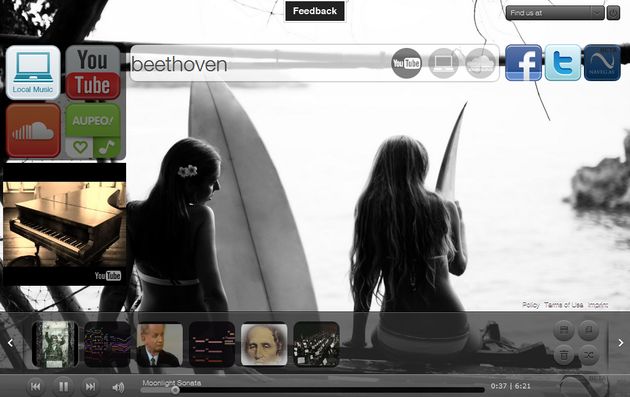
Task: Pause the Moonlight Sonata playback
Action: 63,387
